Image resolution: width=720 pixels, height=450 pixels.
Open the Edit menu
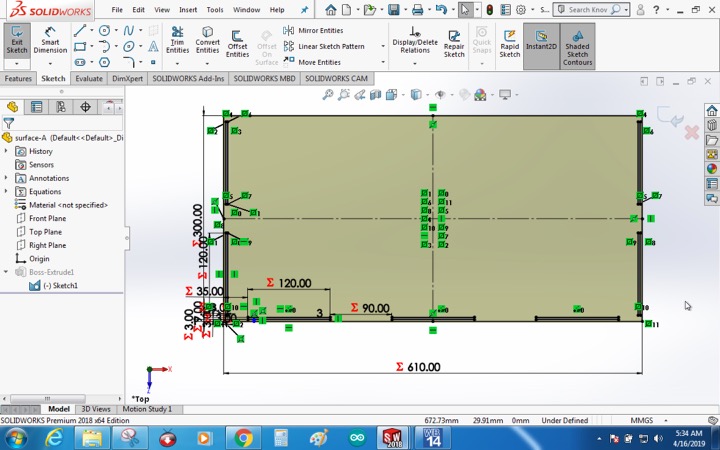tap(138, 10)
